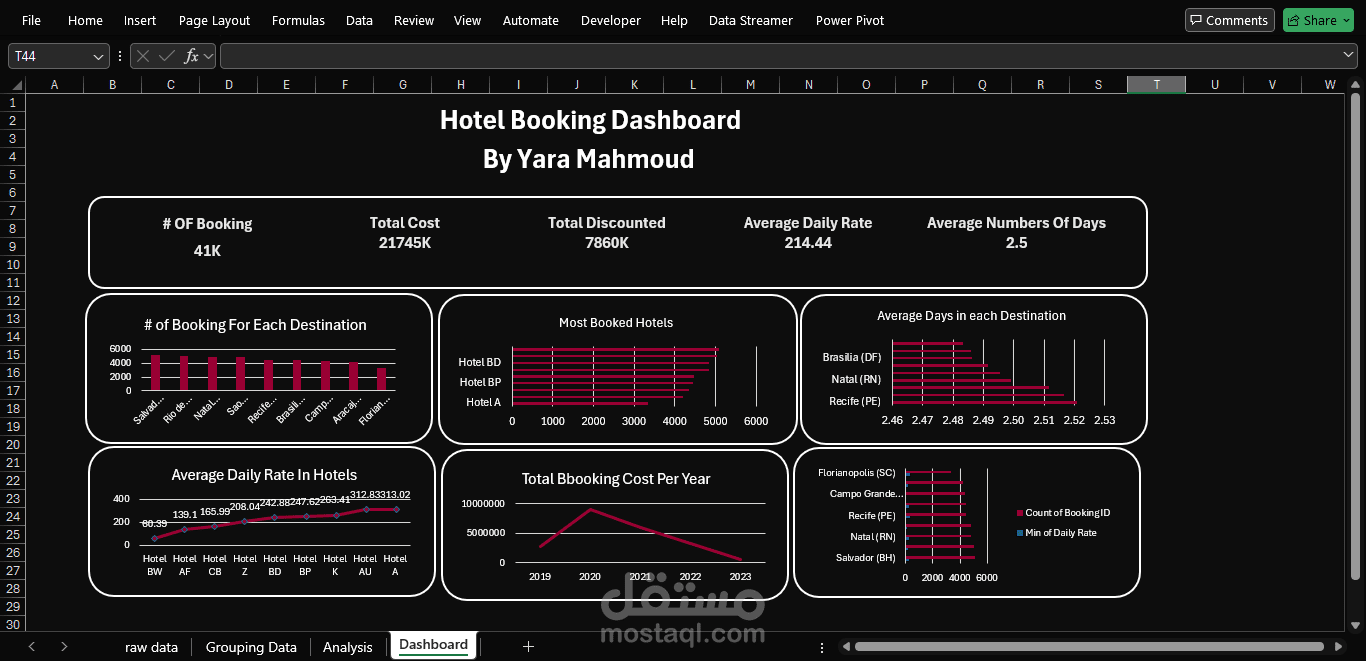Open the raw data sheet tab

tap(151, 647)
